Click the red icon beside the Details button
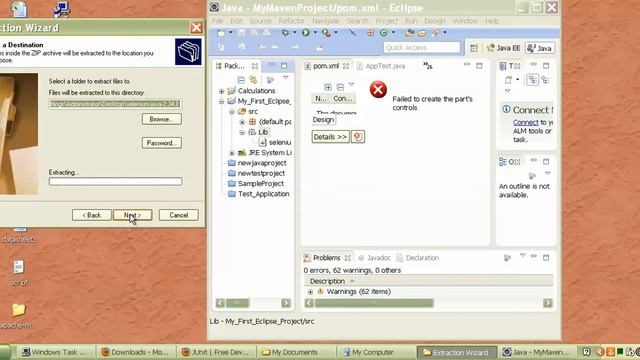Image resolution: width=640 pixels, height=360 pixels. point(358,137)
